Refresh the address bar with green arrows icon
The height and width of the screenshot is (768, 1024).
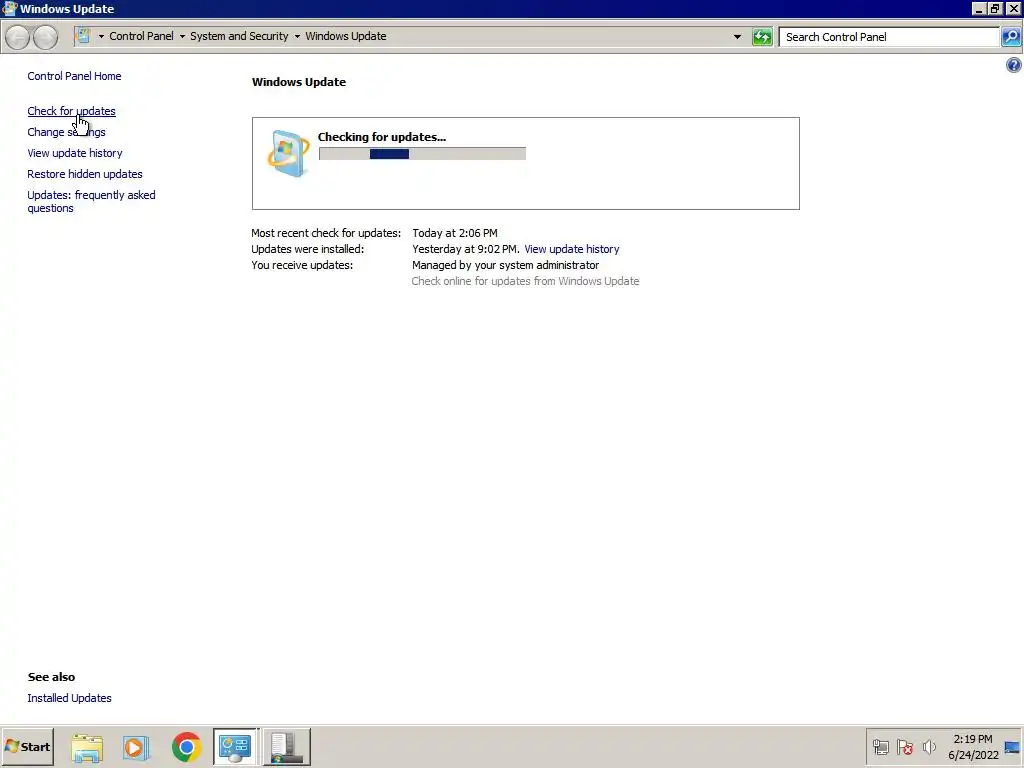762,37
